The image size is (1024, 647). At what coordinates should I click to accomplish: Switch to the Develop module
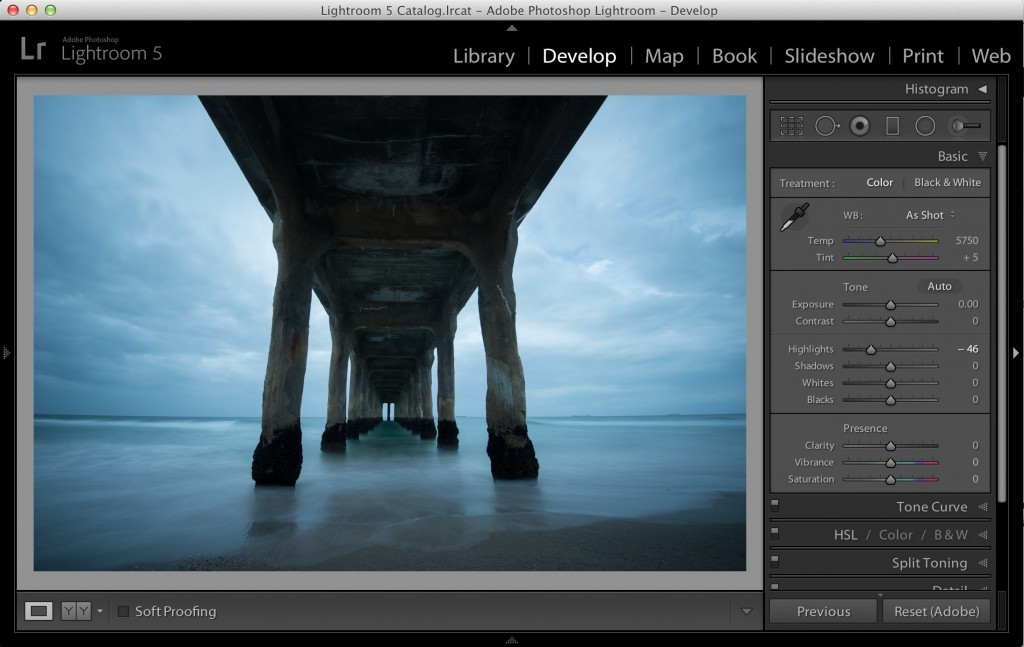coord(579,56)
